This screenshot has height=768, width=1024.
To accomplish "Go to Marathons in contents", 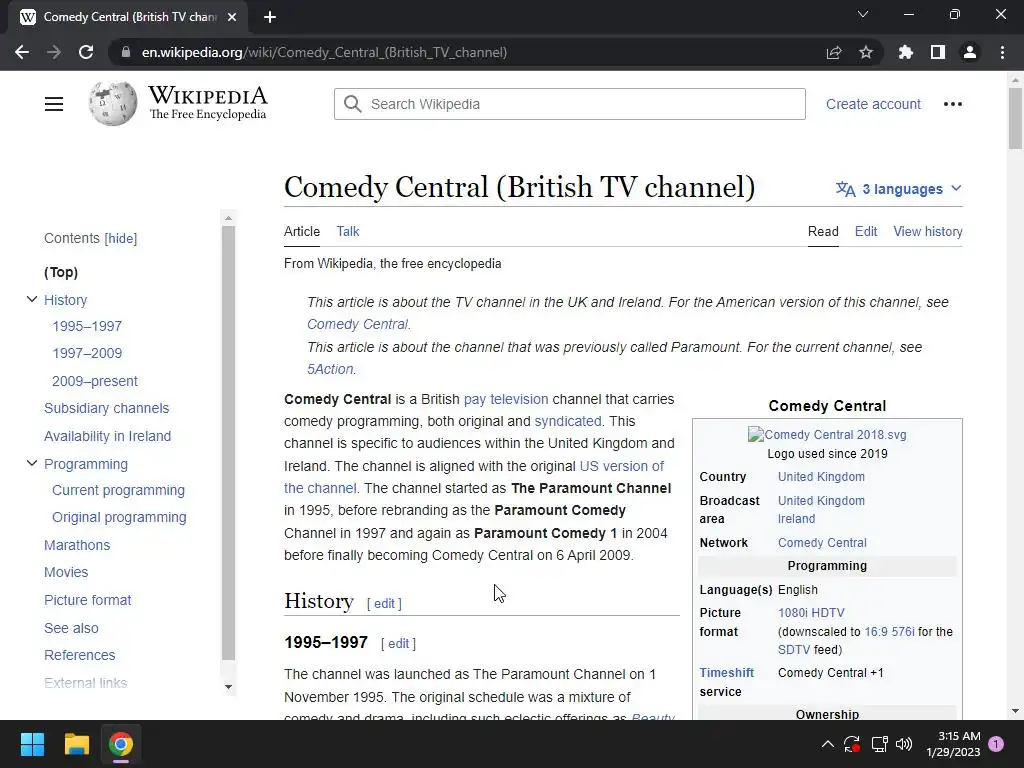I will [77, 545].
